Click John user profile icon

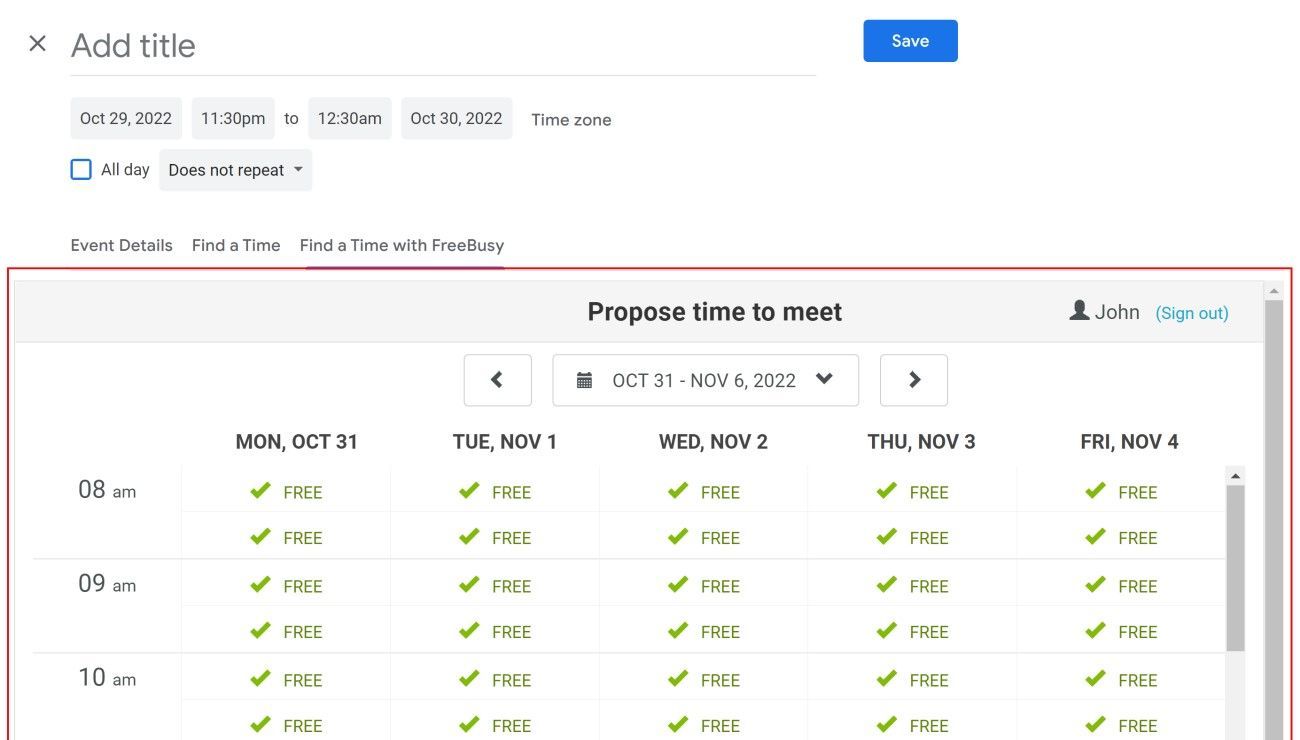pos(1079,311)
